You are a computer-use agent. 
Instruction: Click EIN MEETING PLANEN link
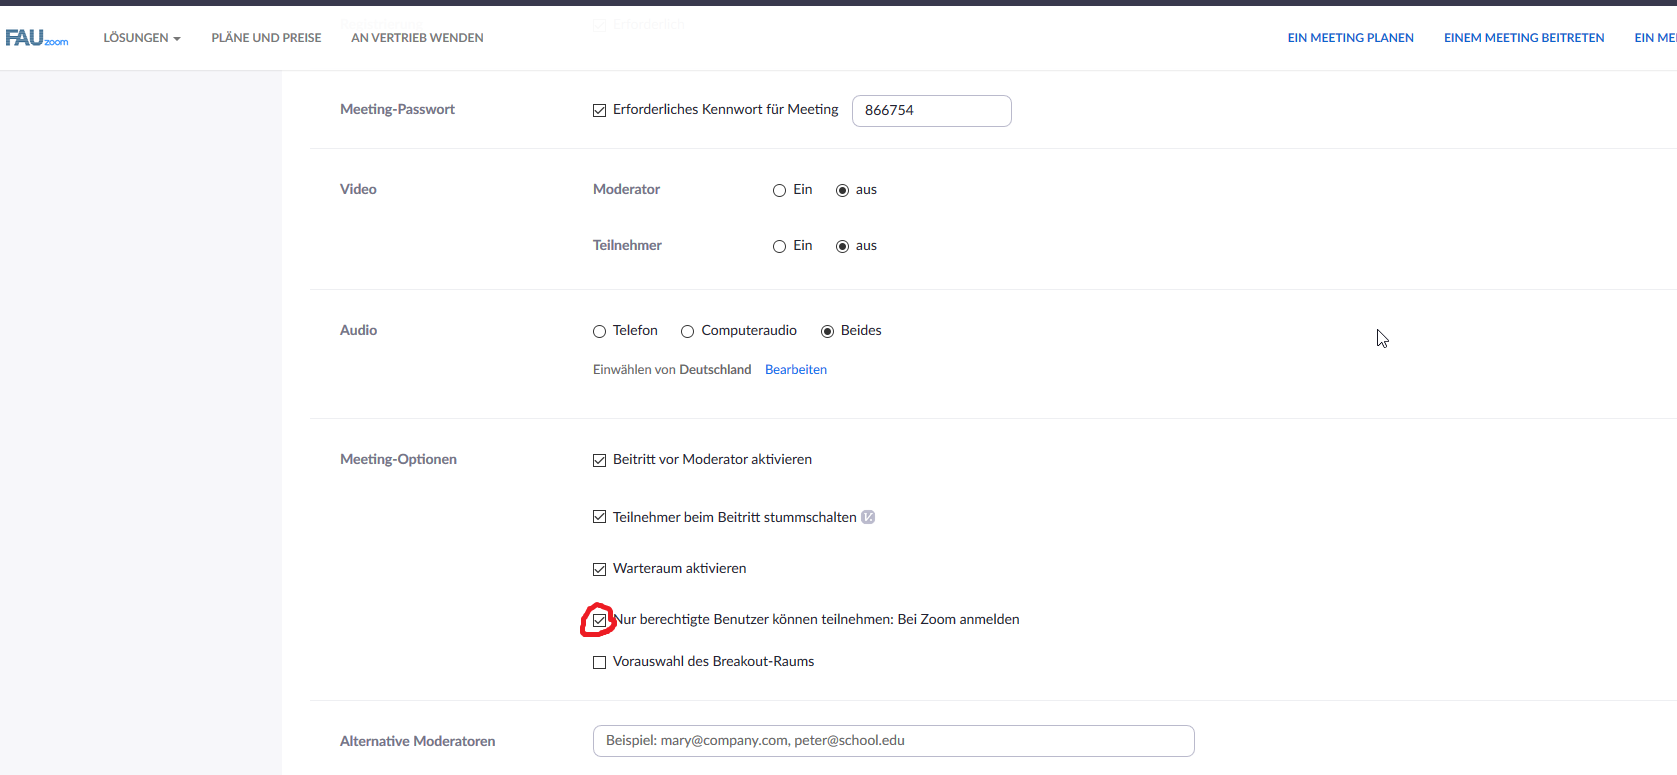(1350, 38)
